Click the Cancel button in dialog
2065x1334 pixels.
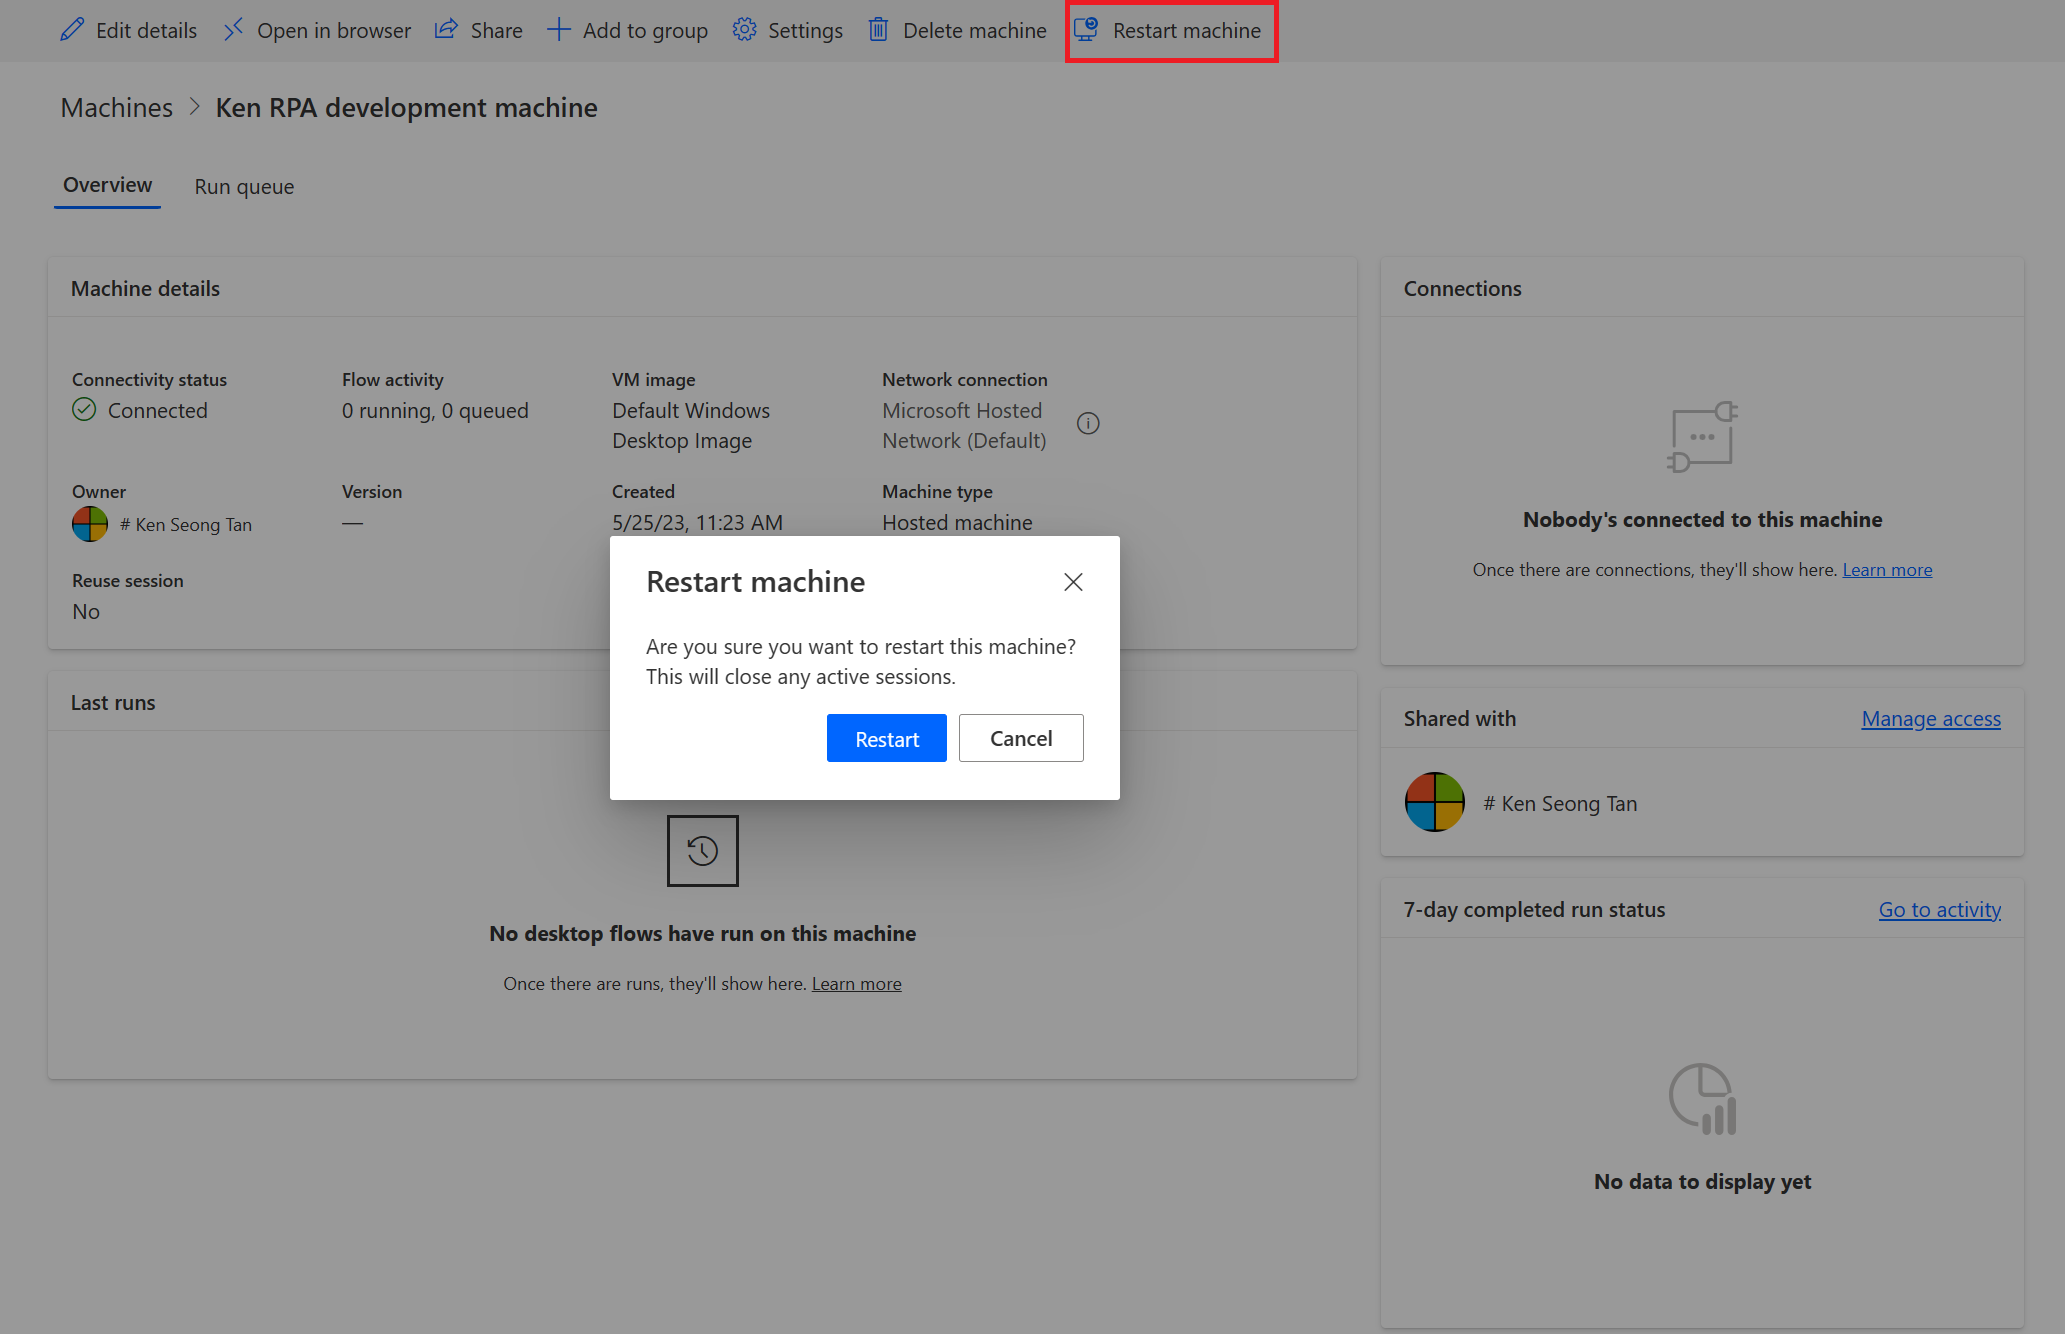tap(1020, 738)
